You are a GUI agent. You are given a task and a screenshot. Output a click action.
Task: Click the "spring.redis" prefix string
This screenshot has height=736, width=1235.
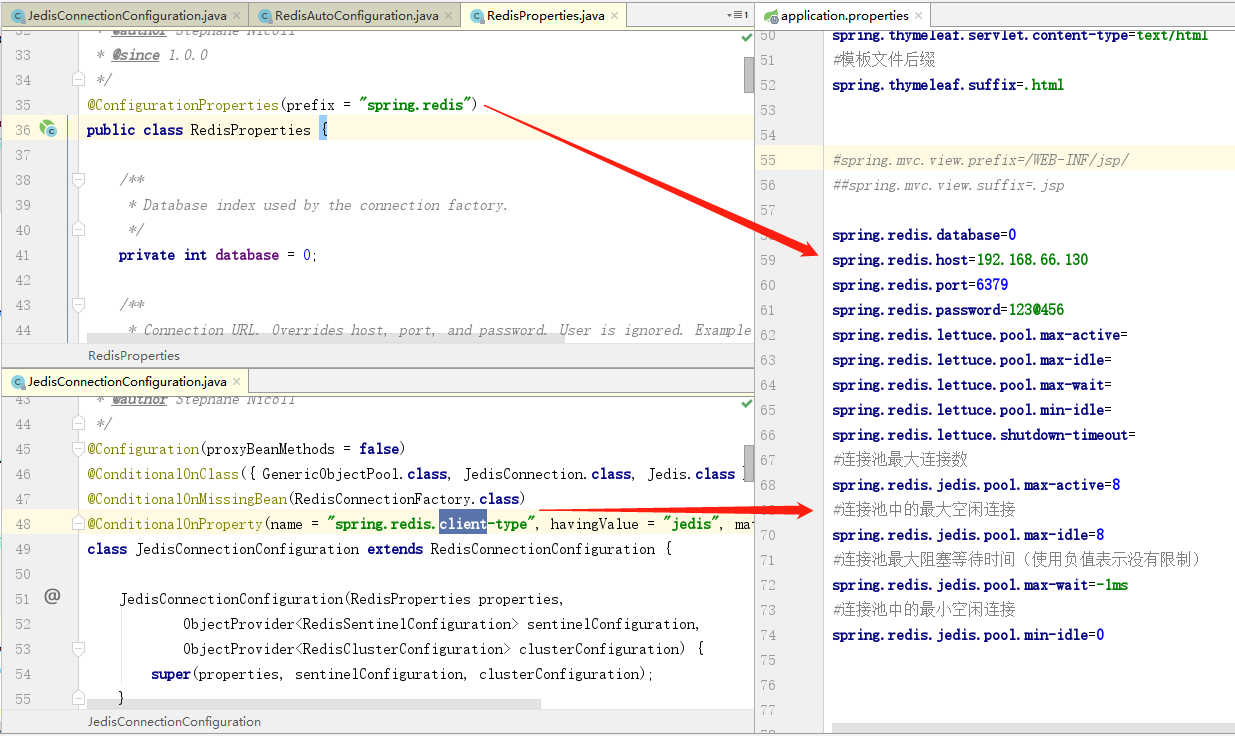click(x=416, y=105)
